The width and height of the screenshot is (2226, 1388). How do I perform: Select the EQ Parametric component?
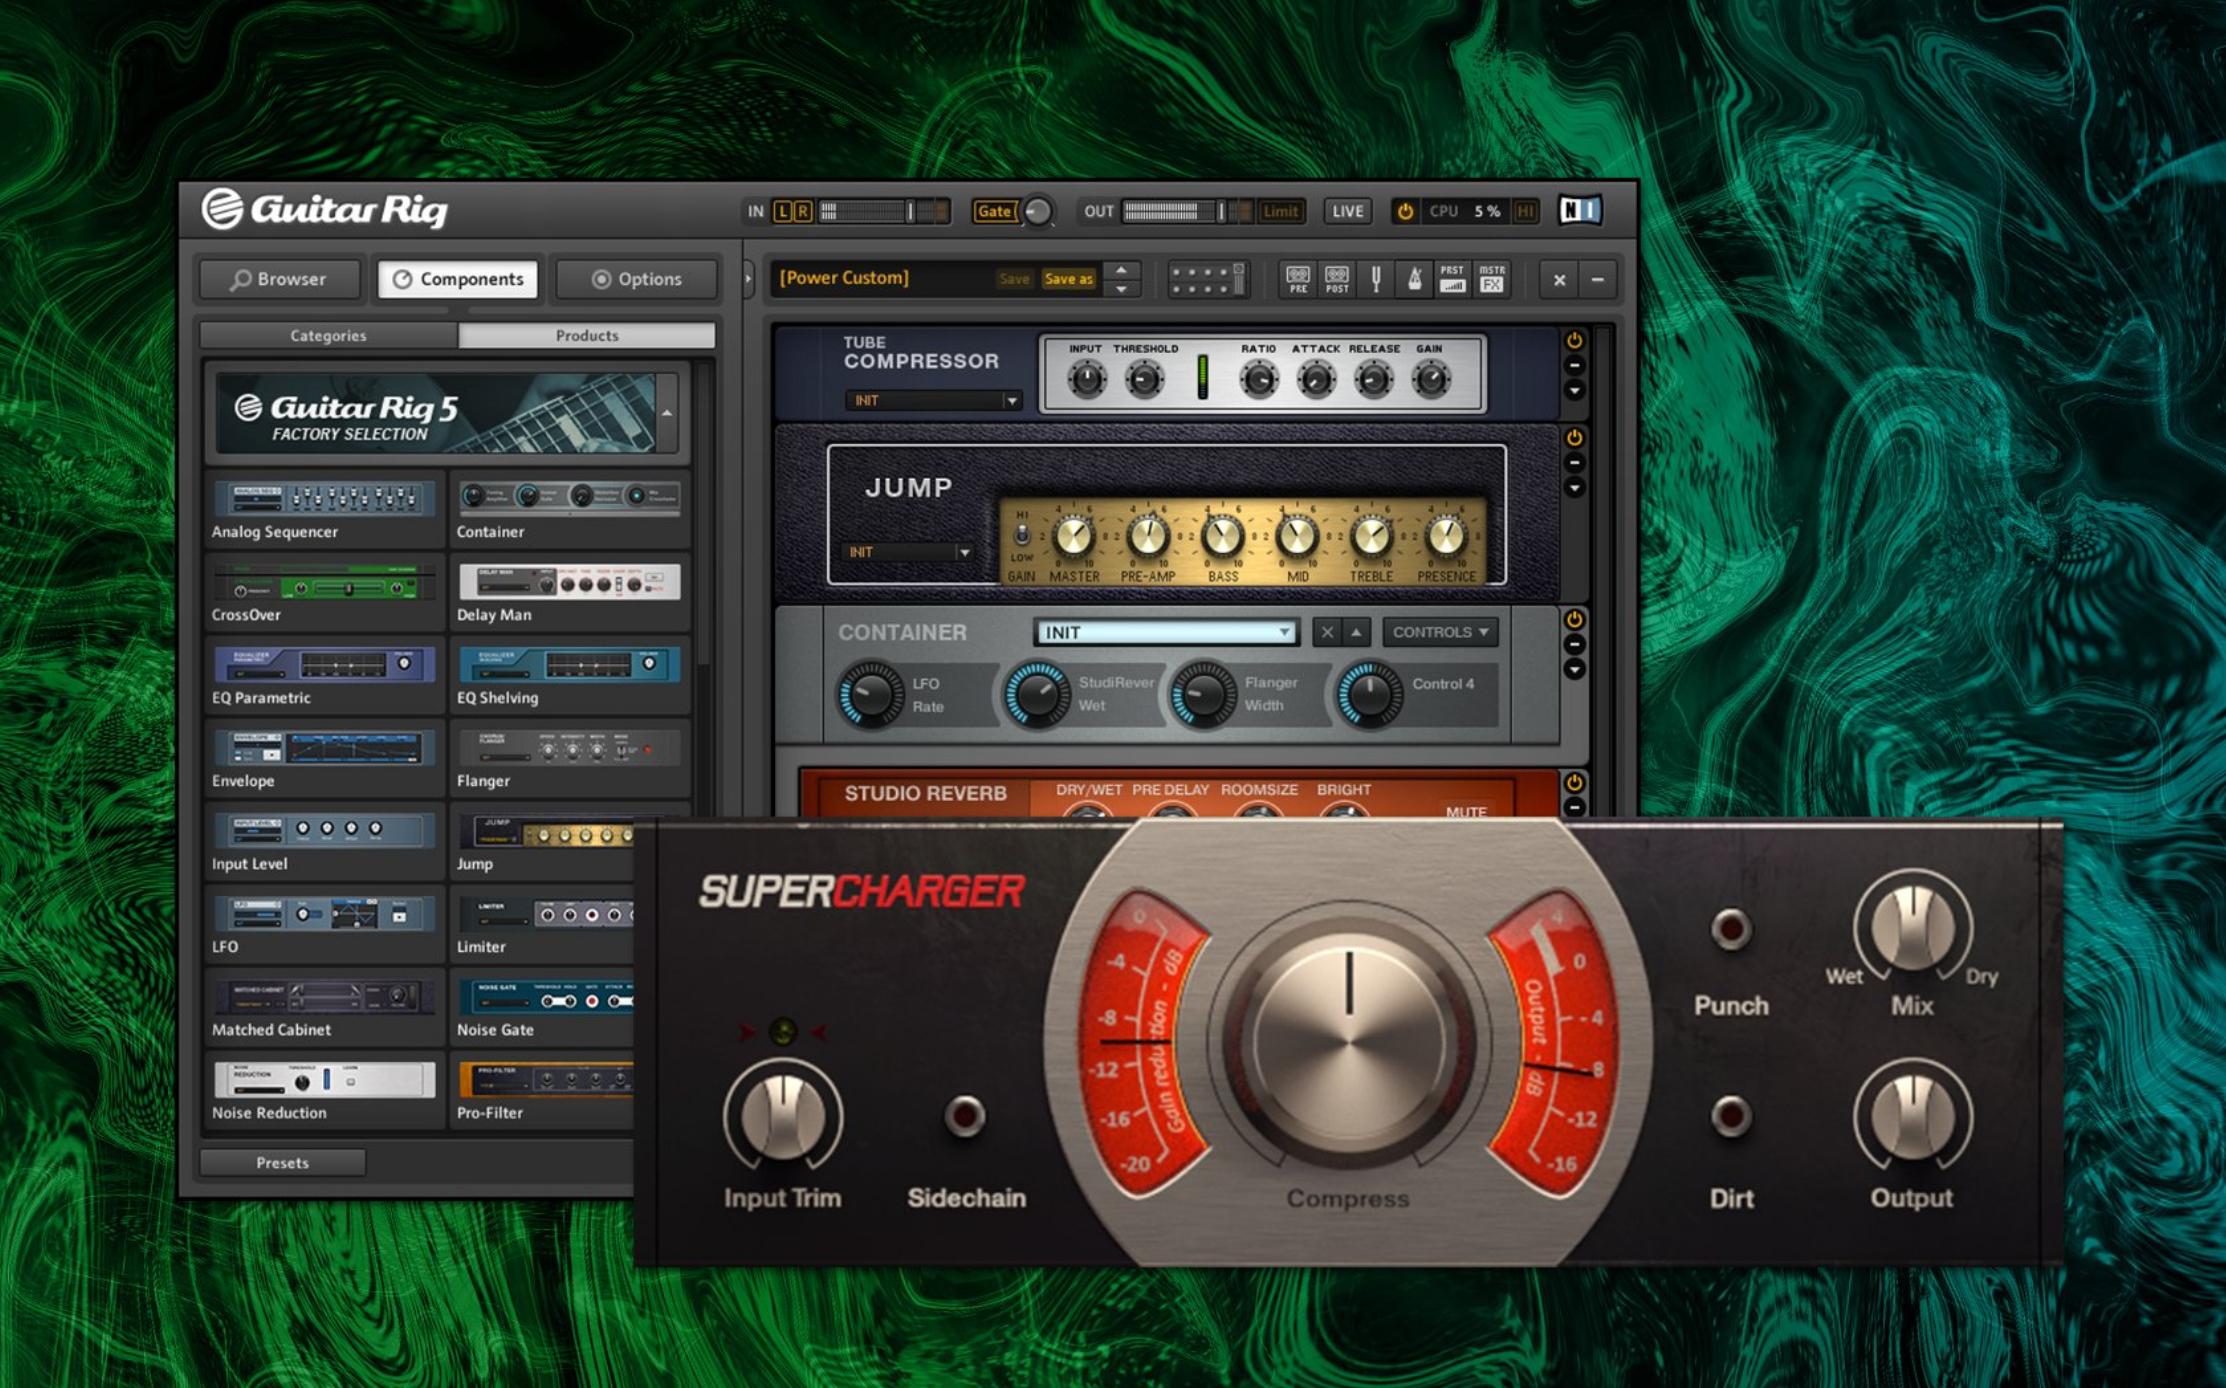(x=324, y=677)
